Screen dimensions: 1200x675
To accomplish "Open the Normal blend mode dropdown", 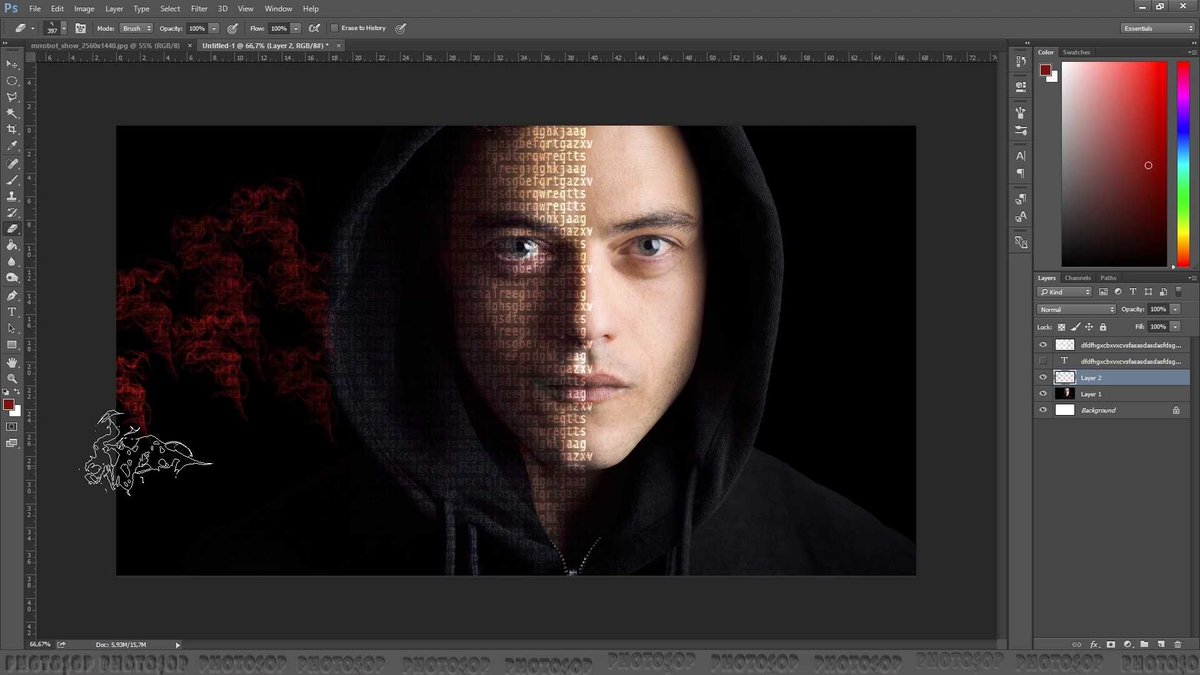I will coord(1076,309).
